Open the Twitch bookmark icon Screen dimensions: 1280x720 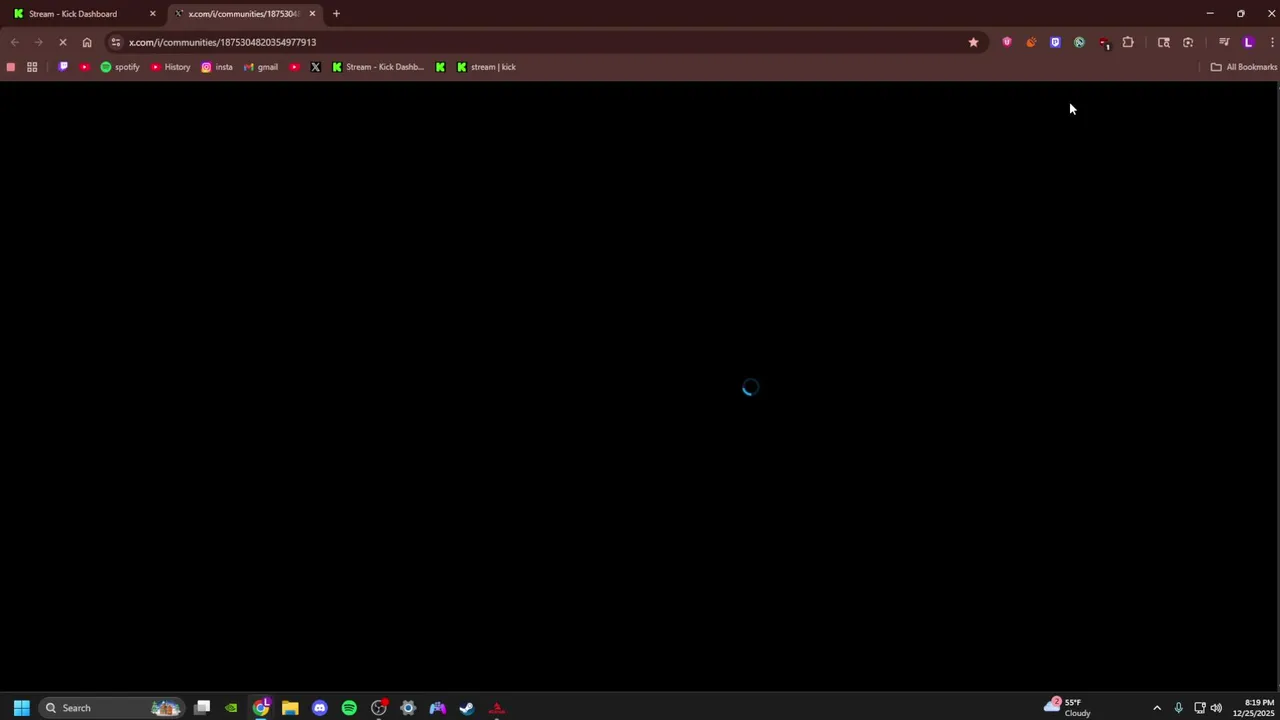[63, 67]
